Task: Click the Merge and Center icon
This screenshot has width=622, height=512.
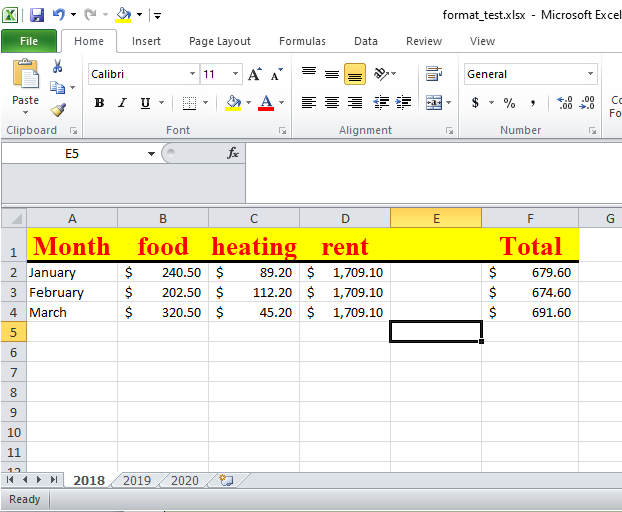Action: click(434, 103)
